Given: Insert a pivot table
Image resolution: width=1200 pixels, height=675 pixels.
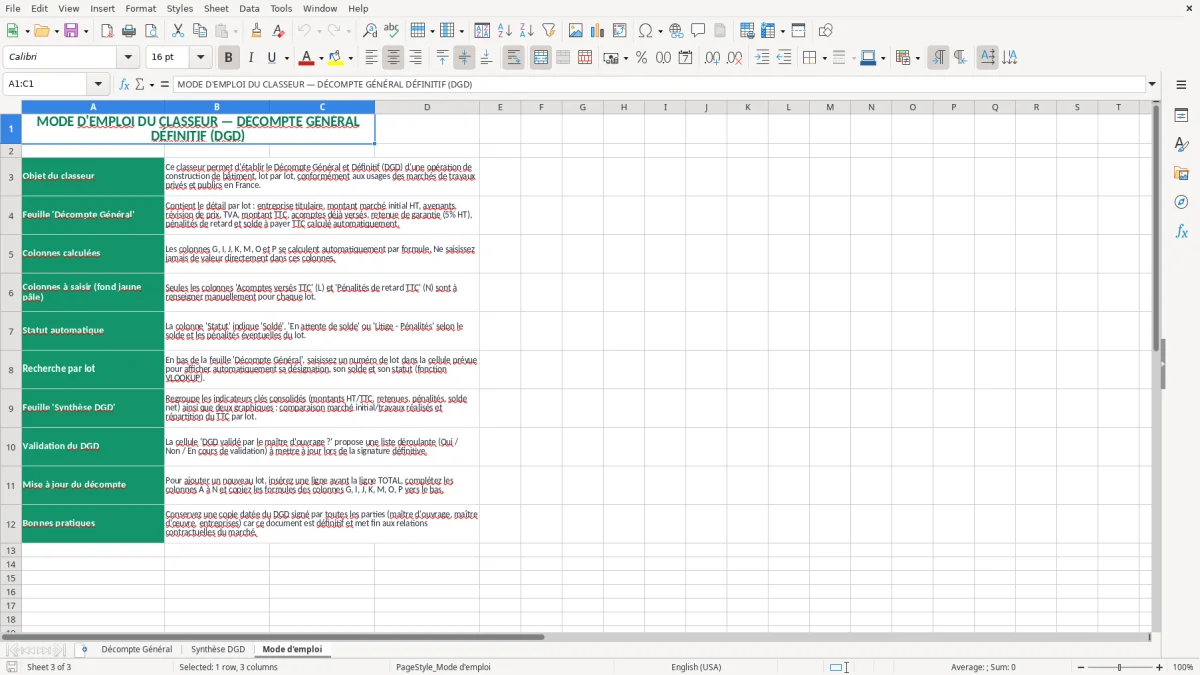Looking at the screenshot, I should [620, 31].
